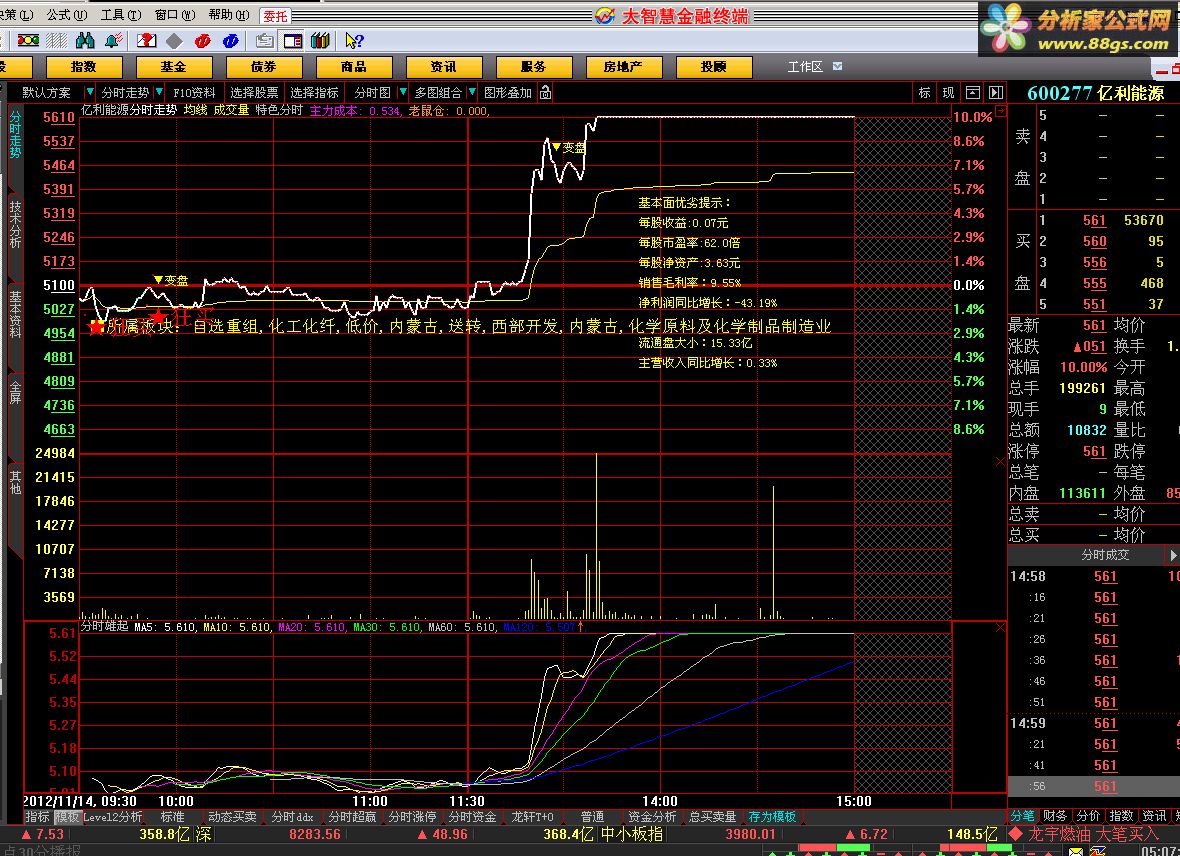Close the 分时雄起 indicator panel with X

tap(1000, 627)
